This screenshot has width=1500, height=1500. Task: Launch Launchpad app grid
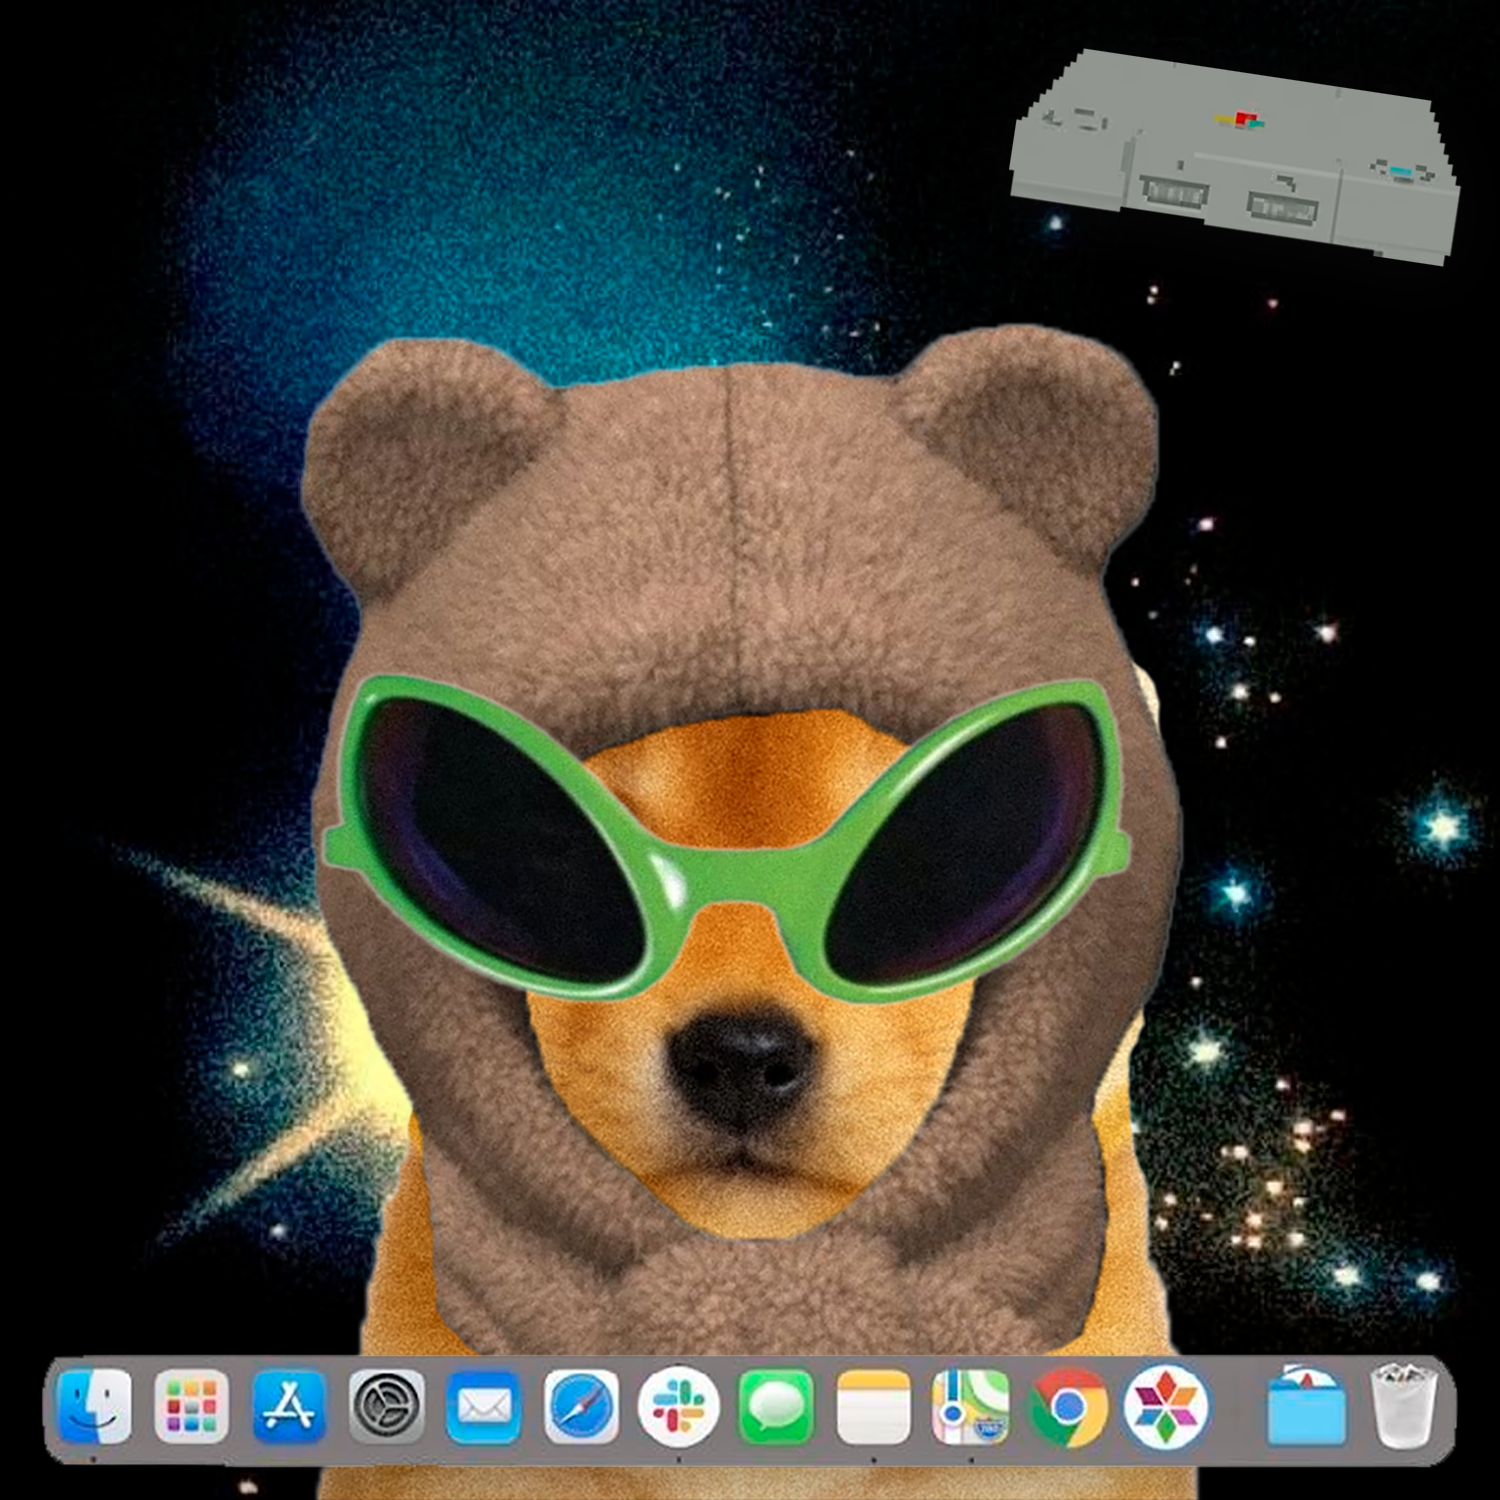click(191, 1407)
